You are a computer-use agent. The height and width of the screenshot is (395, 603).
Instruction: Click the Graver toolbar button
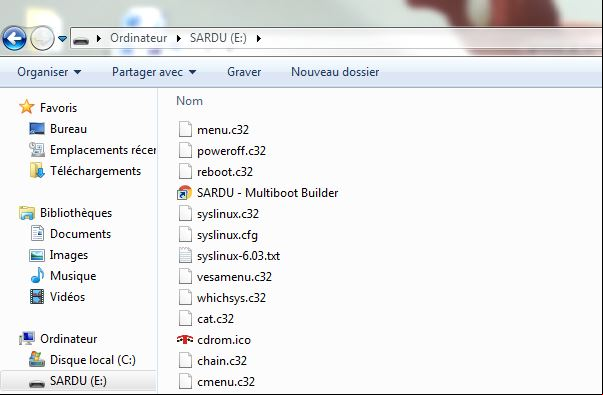point(244,72)
